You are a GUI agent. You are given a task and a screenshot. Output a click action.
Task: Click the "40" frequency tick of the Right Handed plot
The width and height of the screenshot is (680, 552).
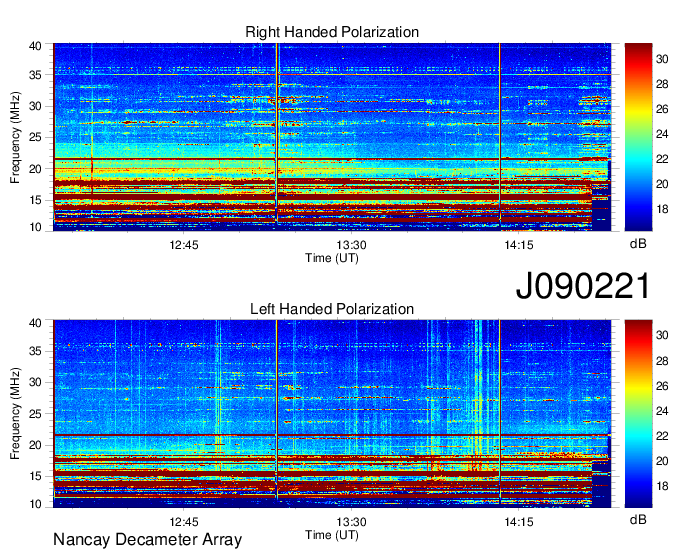tap(35, 46)
